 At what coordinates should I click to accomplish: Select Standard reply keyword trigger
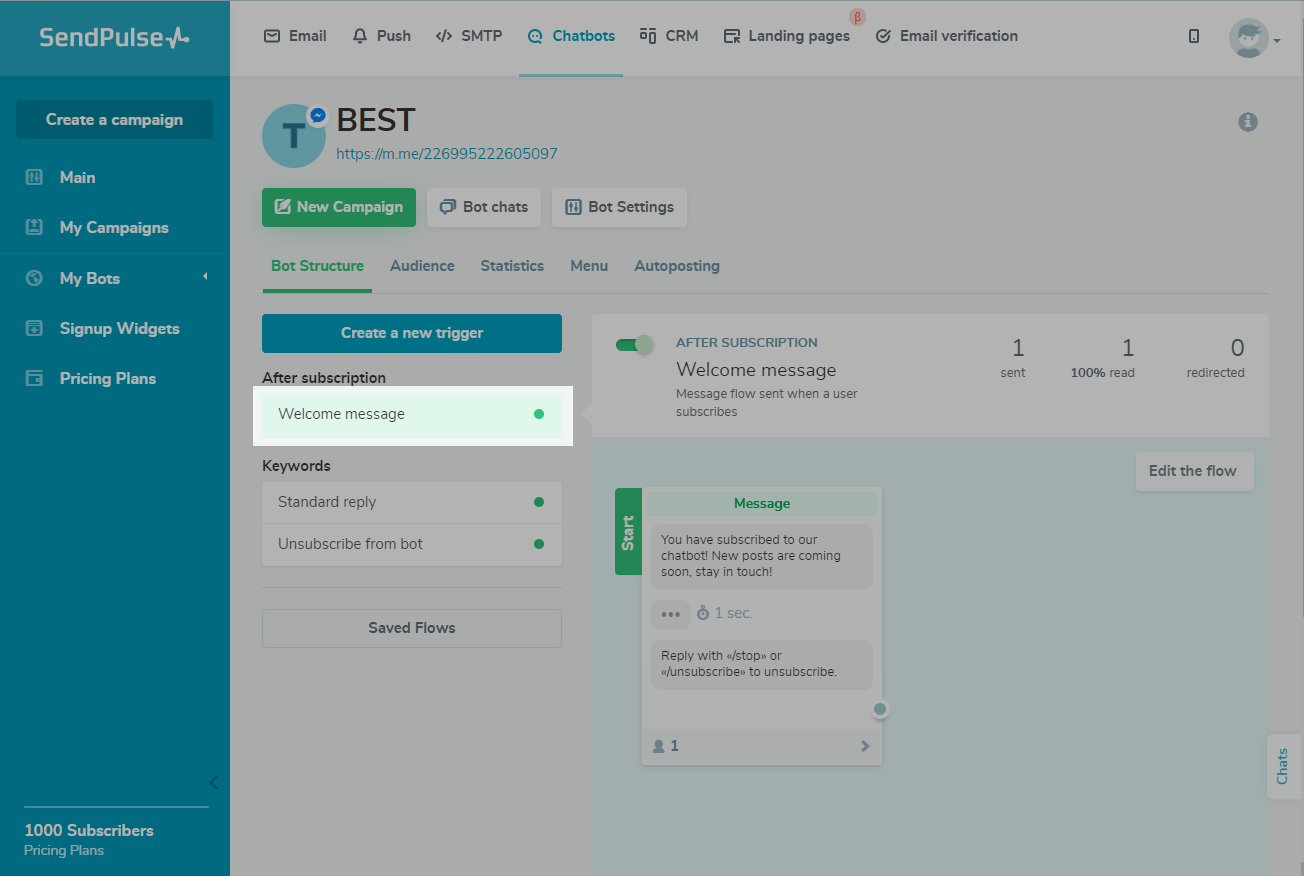tap(411, 502)
